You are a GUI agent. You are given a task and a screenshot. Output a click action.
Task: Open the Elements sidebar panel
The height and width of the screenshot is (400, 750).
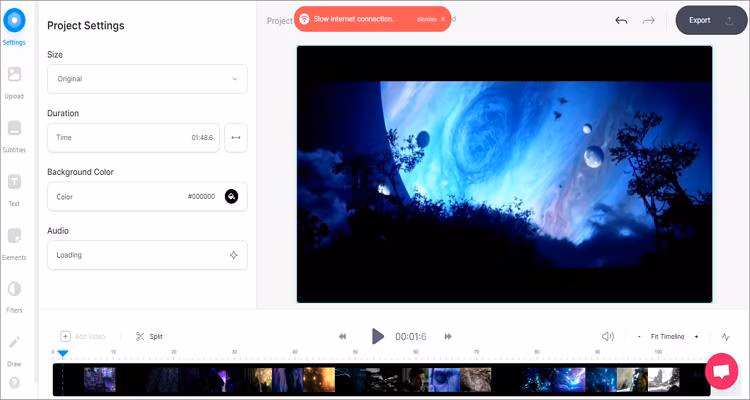point(14,244)
